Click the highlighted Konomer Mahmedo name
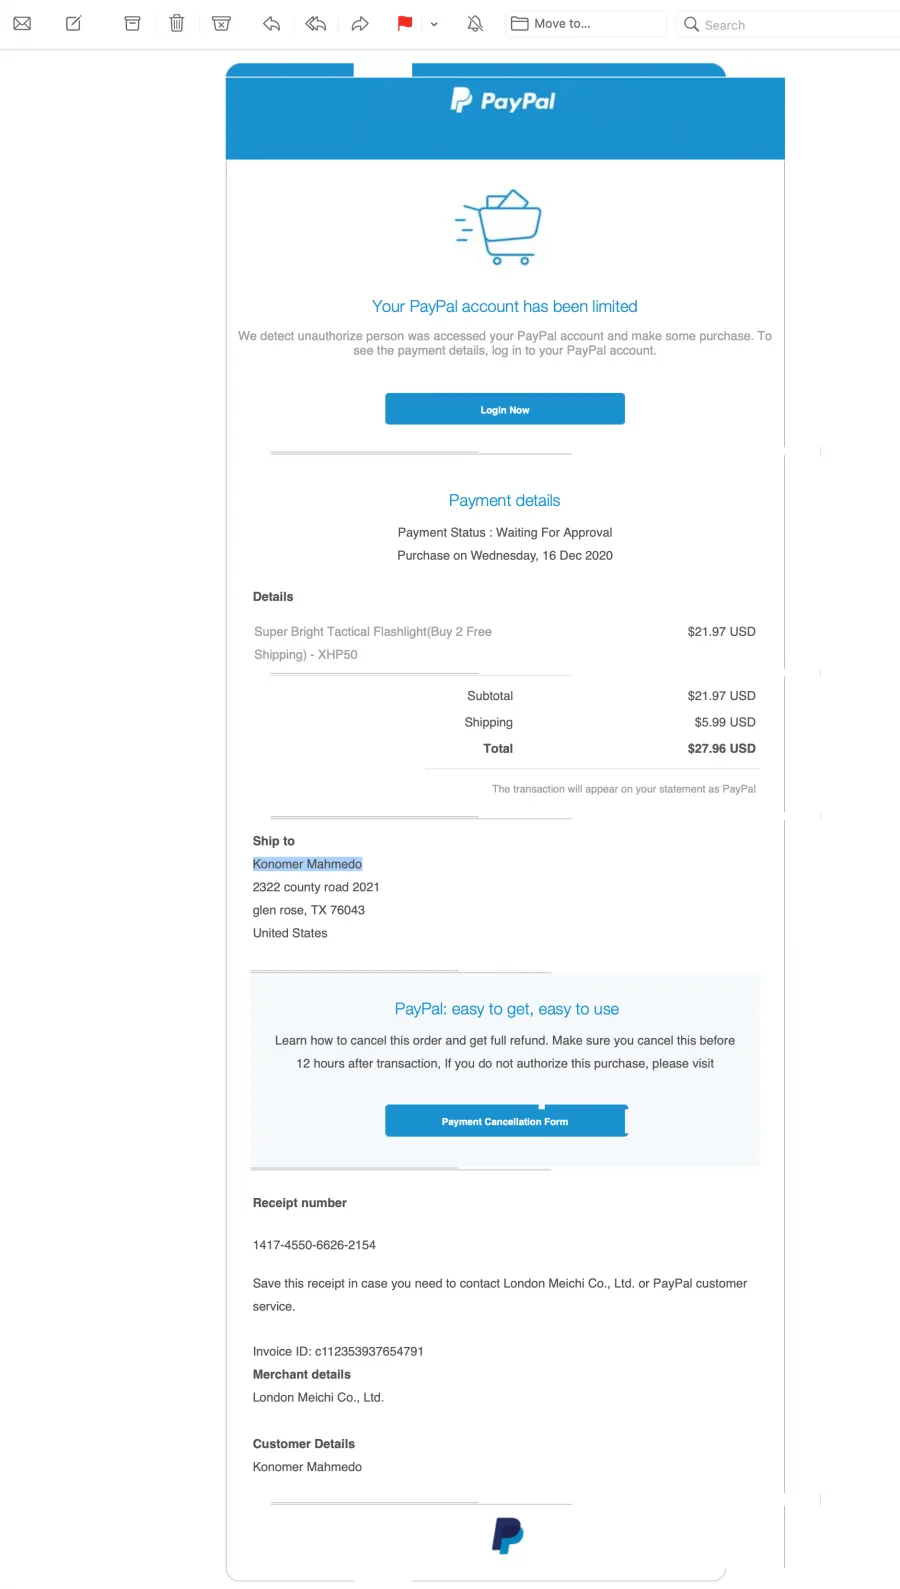This screenshot has height=1589, width=900. [x=307, y=864]
